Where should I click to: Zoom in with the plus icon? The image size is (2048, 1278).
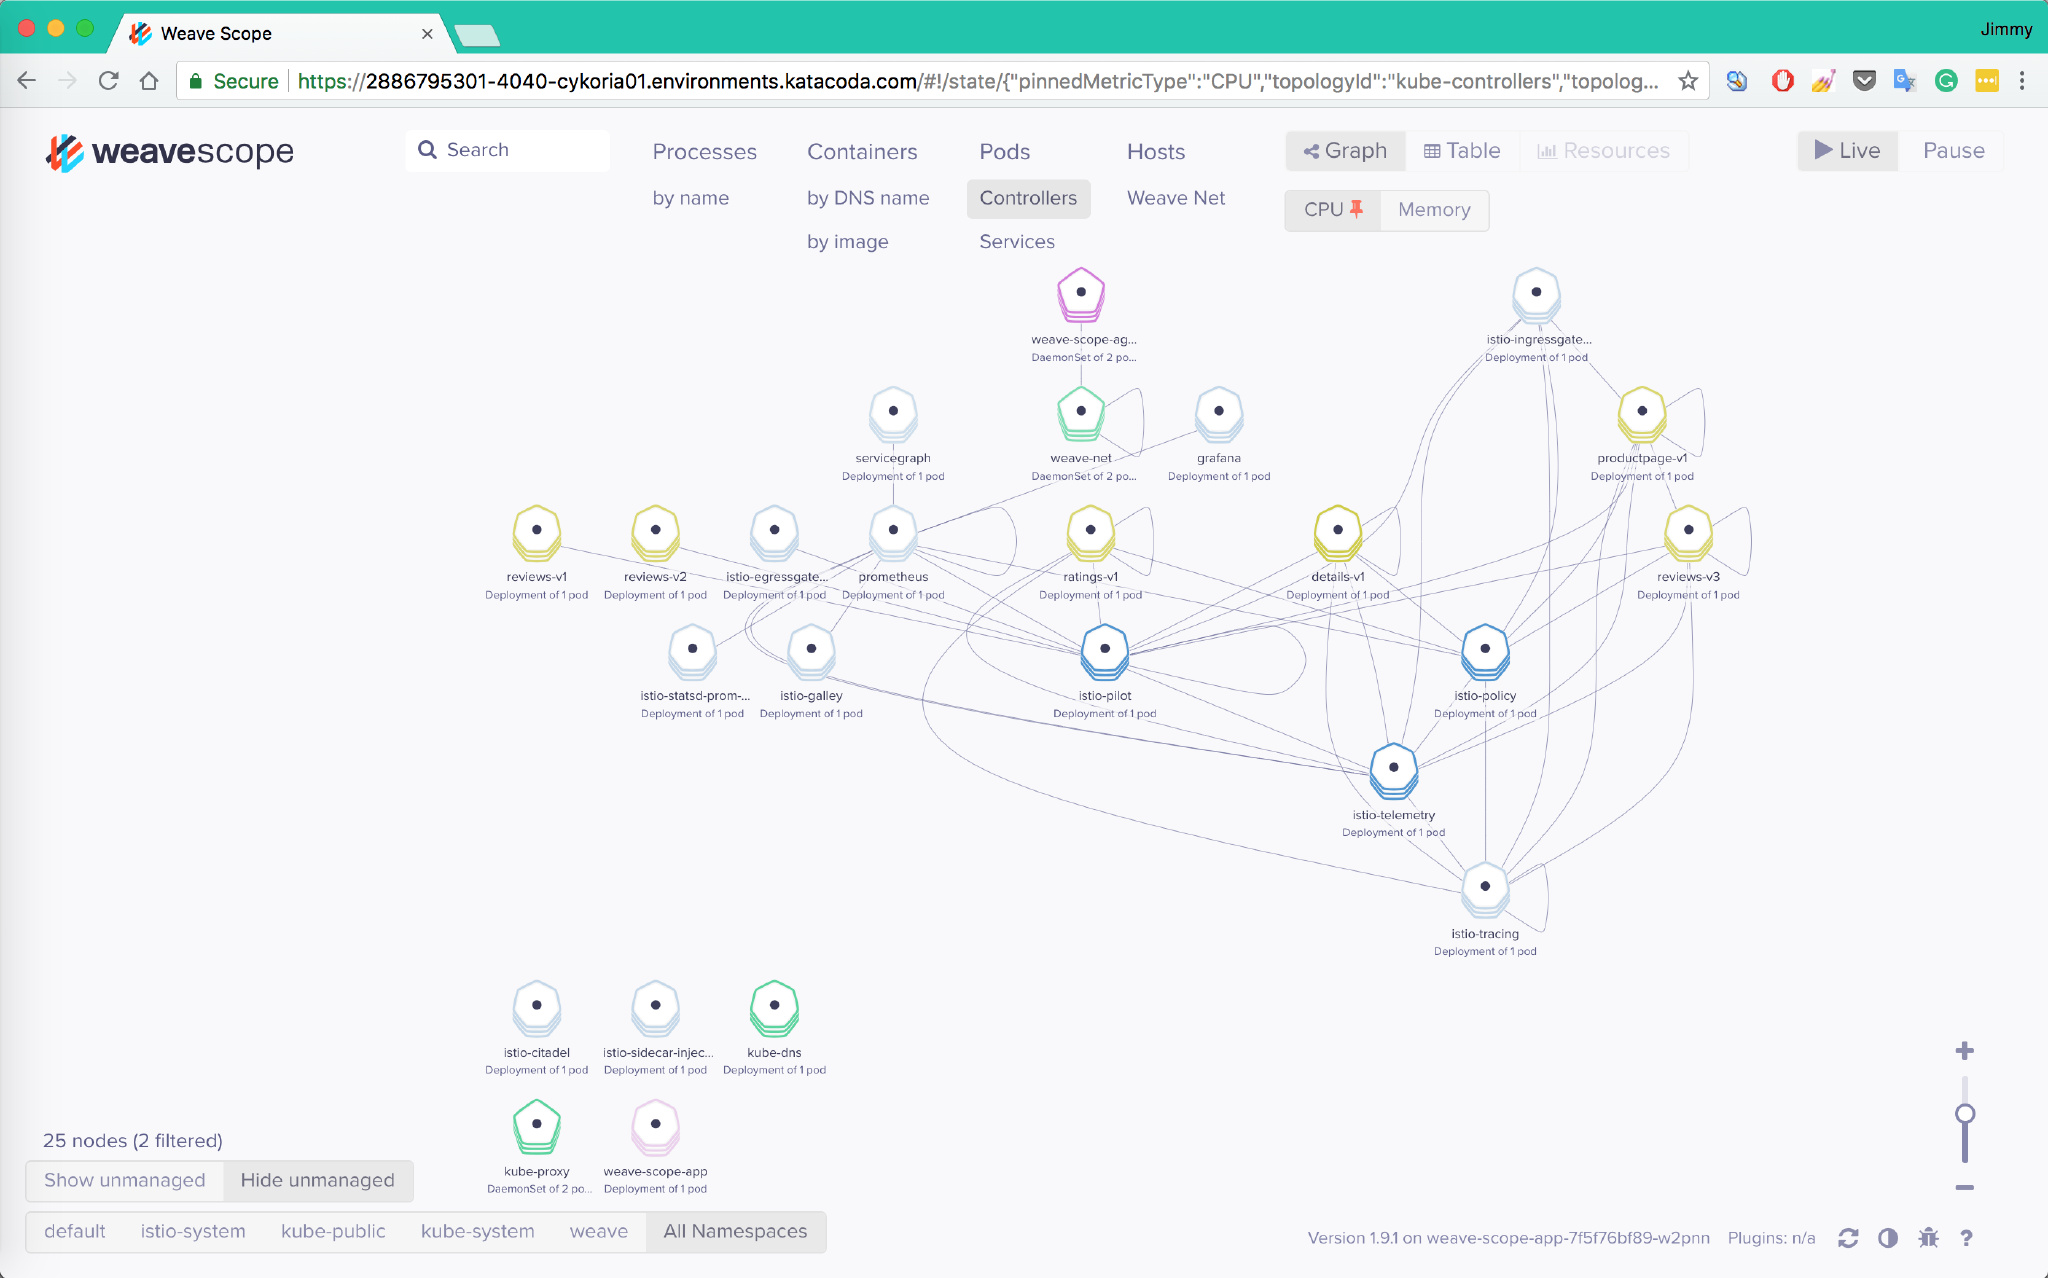[x=1964, y=1051]
